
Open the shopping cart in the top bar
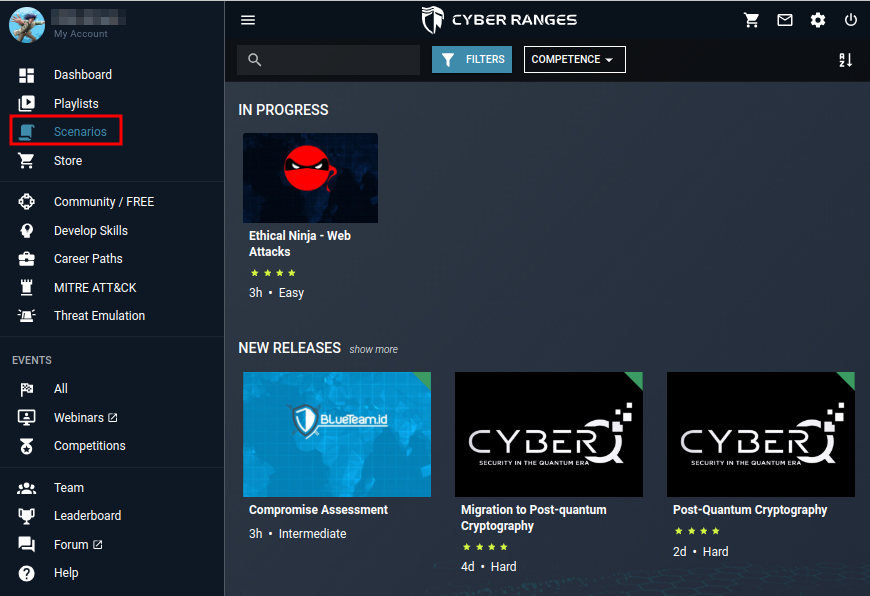(x=752, y=20)
